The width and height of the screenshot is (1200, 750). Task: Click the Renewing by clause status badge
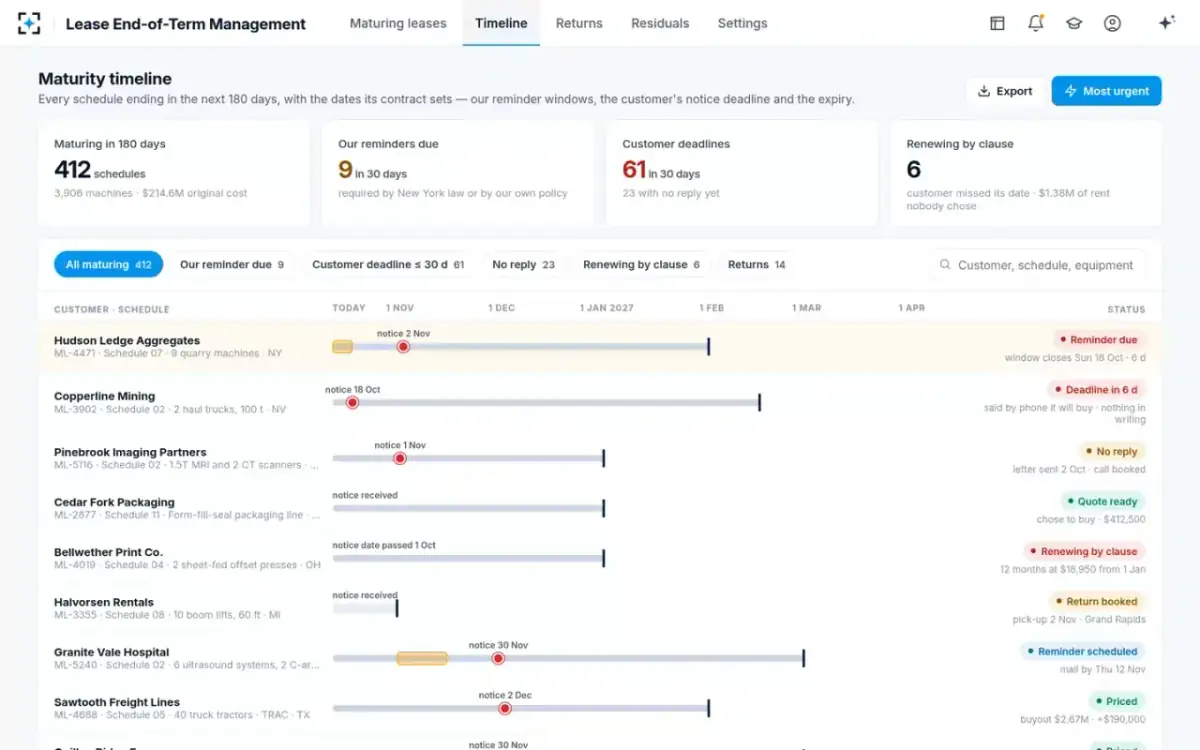(1084, 552)
